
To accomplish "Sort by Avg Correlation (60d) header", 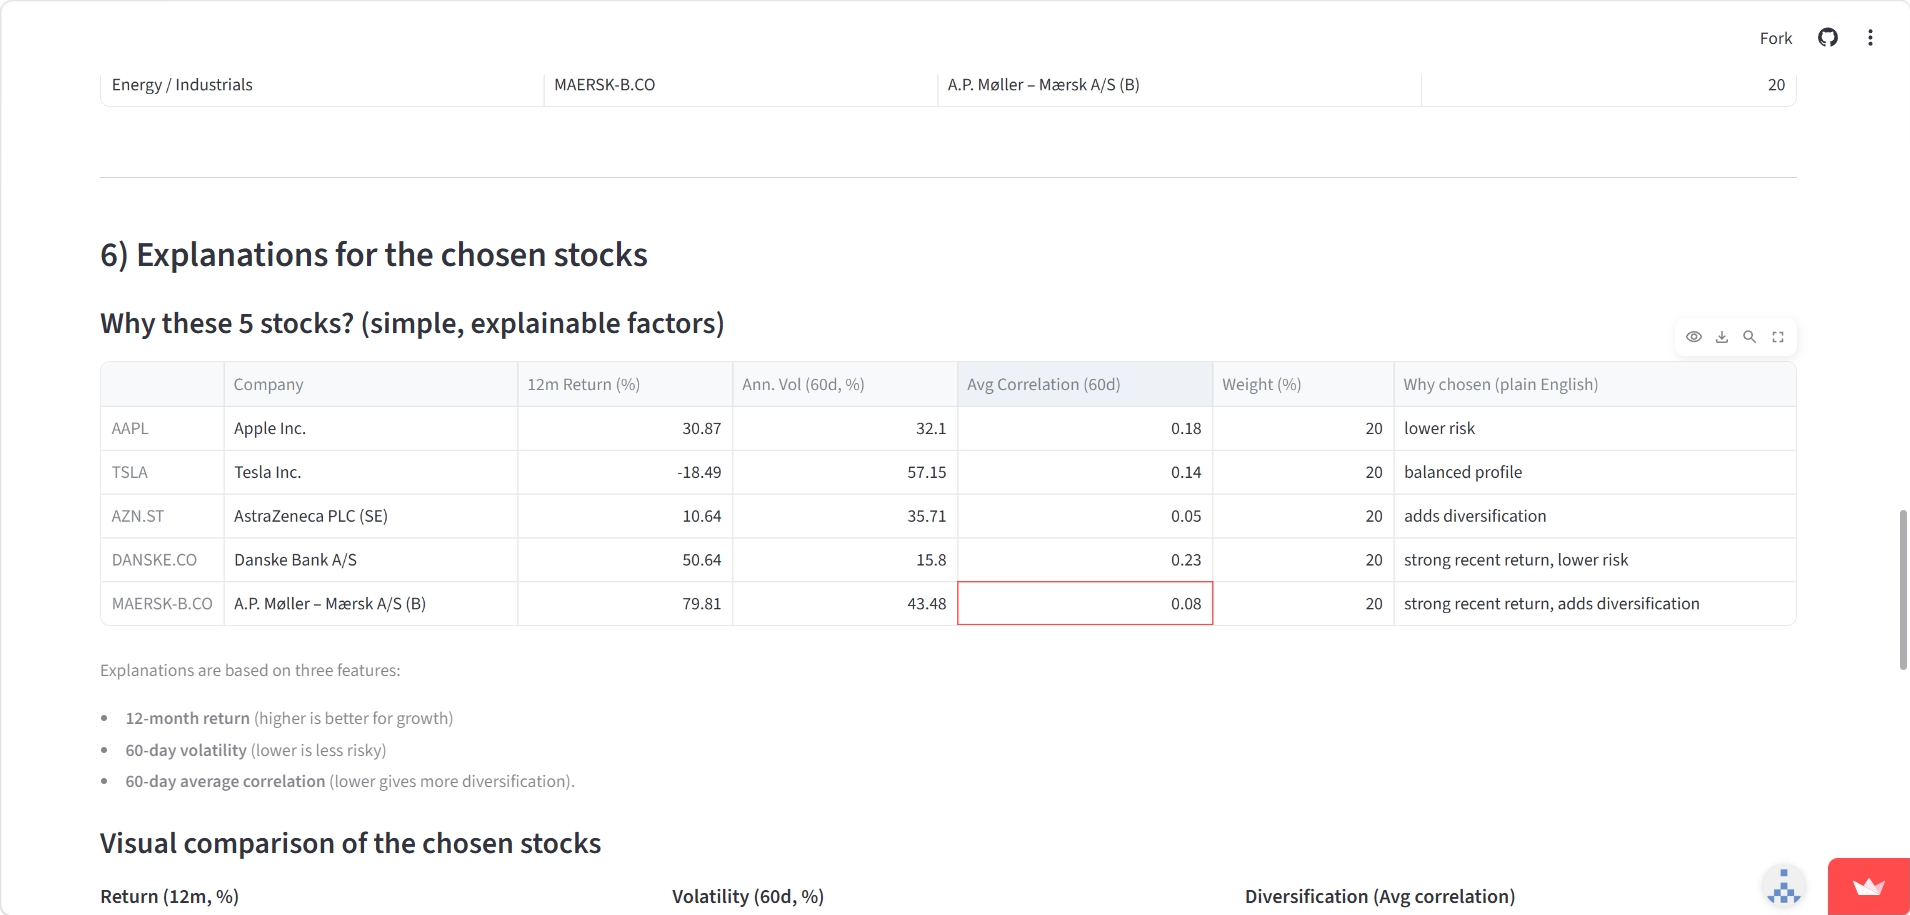I will 1085,384.
